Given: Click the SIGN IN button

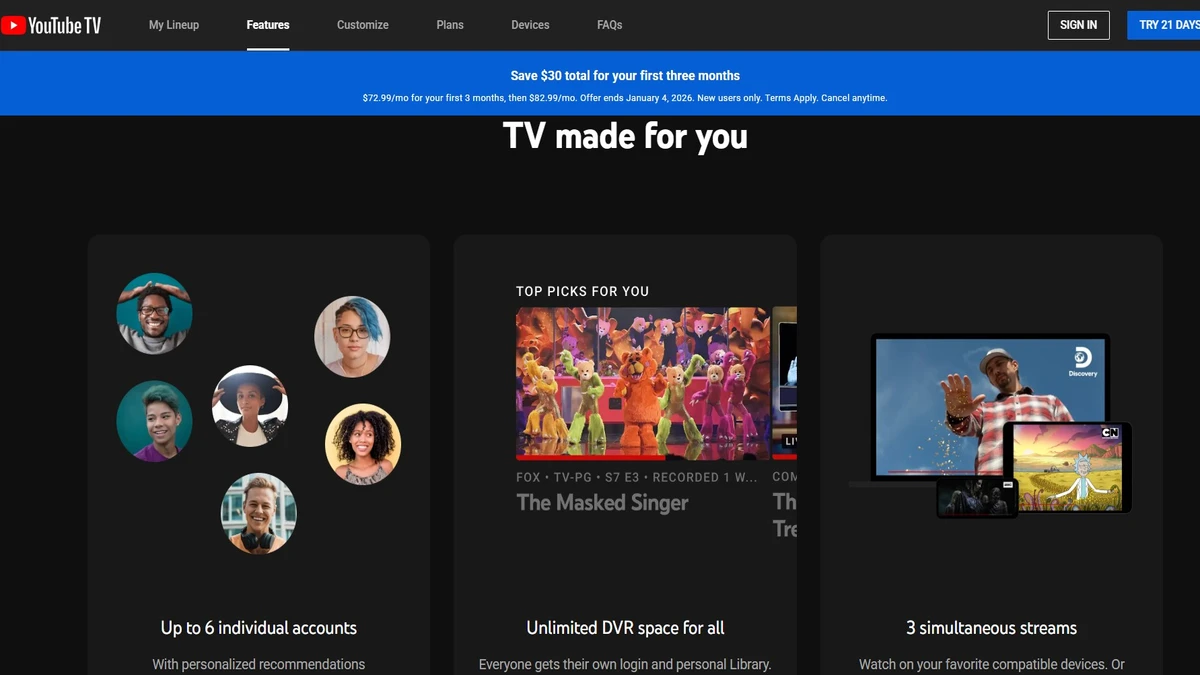Looking at the screenshot, I should (1078, 25).
